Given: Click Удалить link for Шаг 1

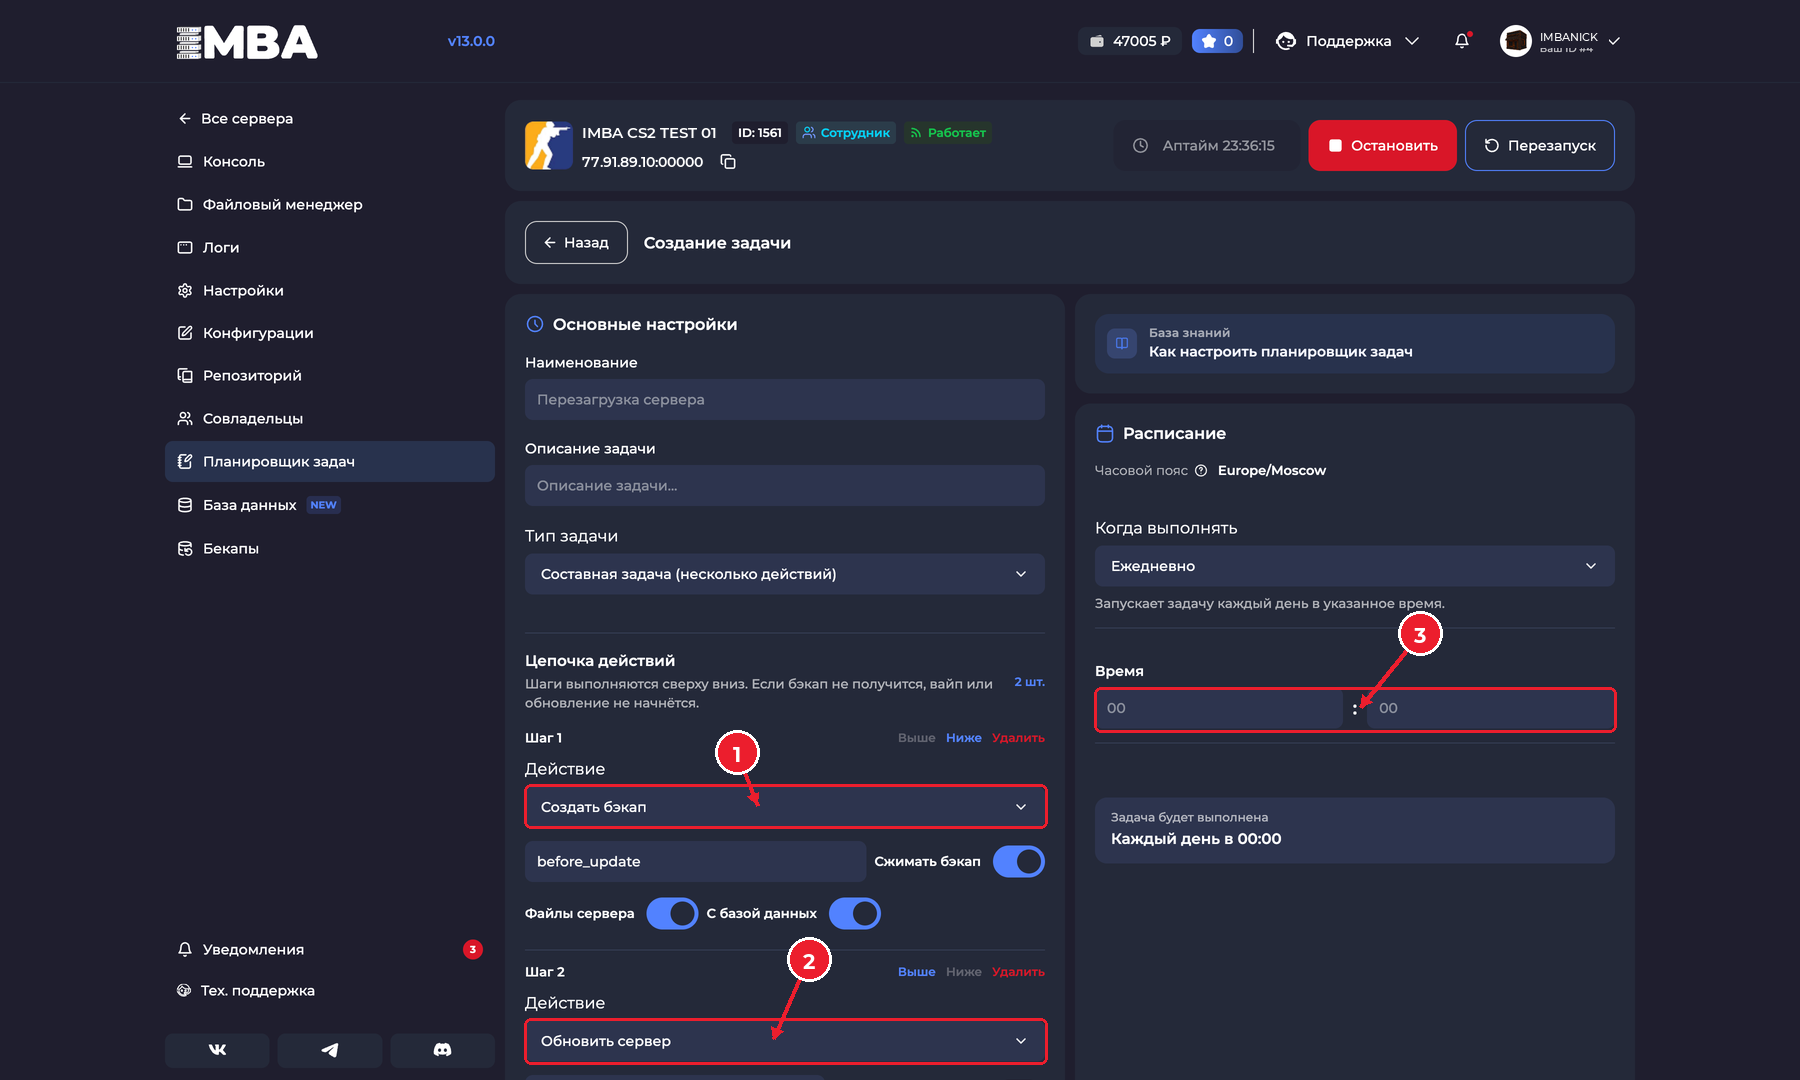Looking at the screenshot, I should [x=1018, y=738].
